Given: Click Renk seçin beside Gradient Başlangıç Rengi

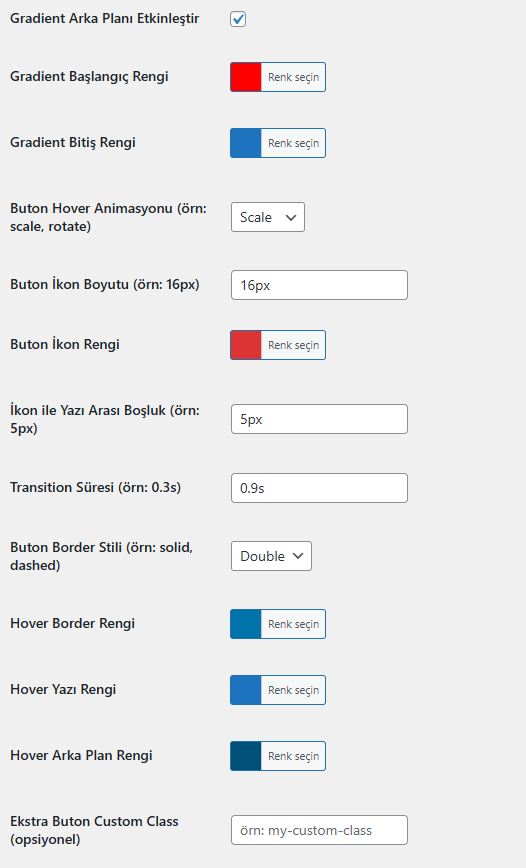Looking at the screenshot, I should [x=293, y=77].
